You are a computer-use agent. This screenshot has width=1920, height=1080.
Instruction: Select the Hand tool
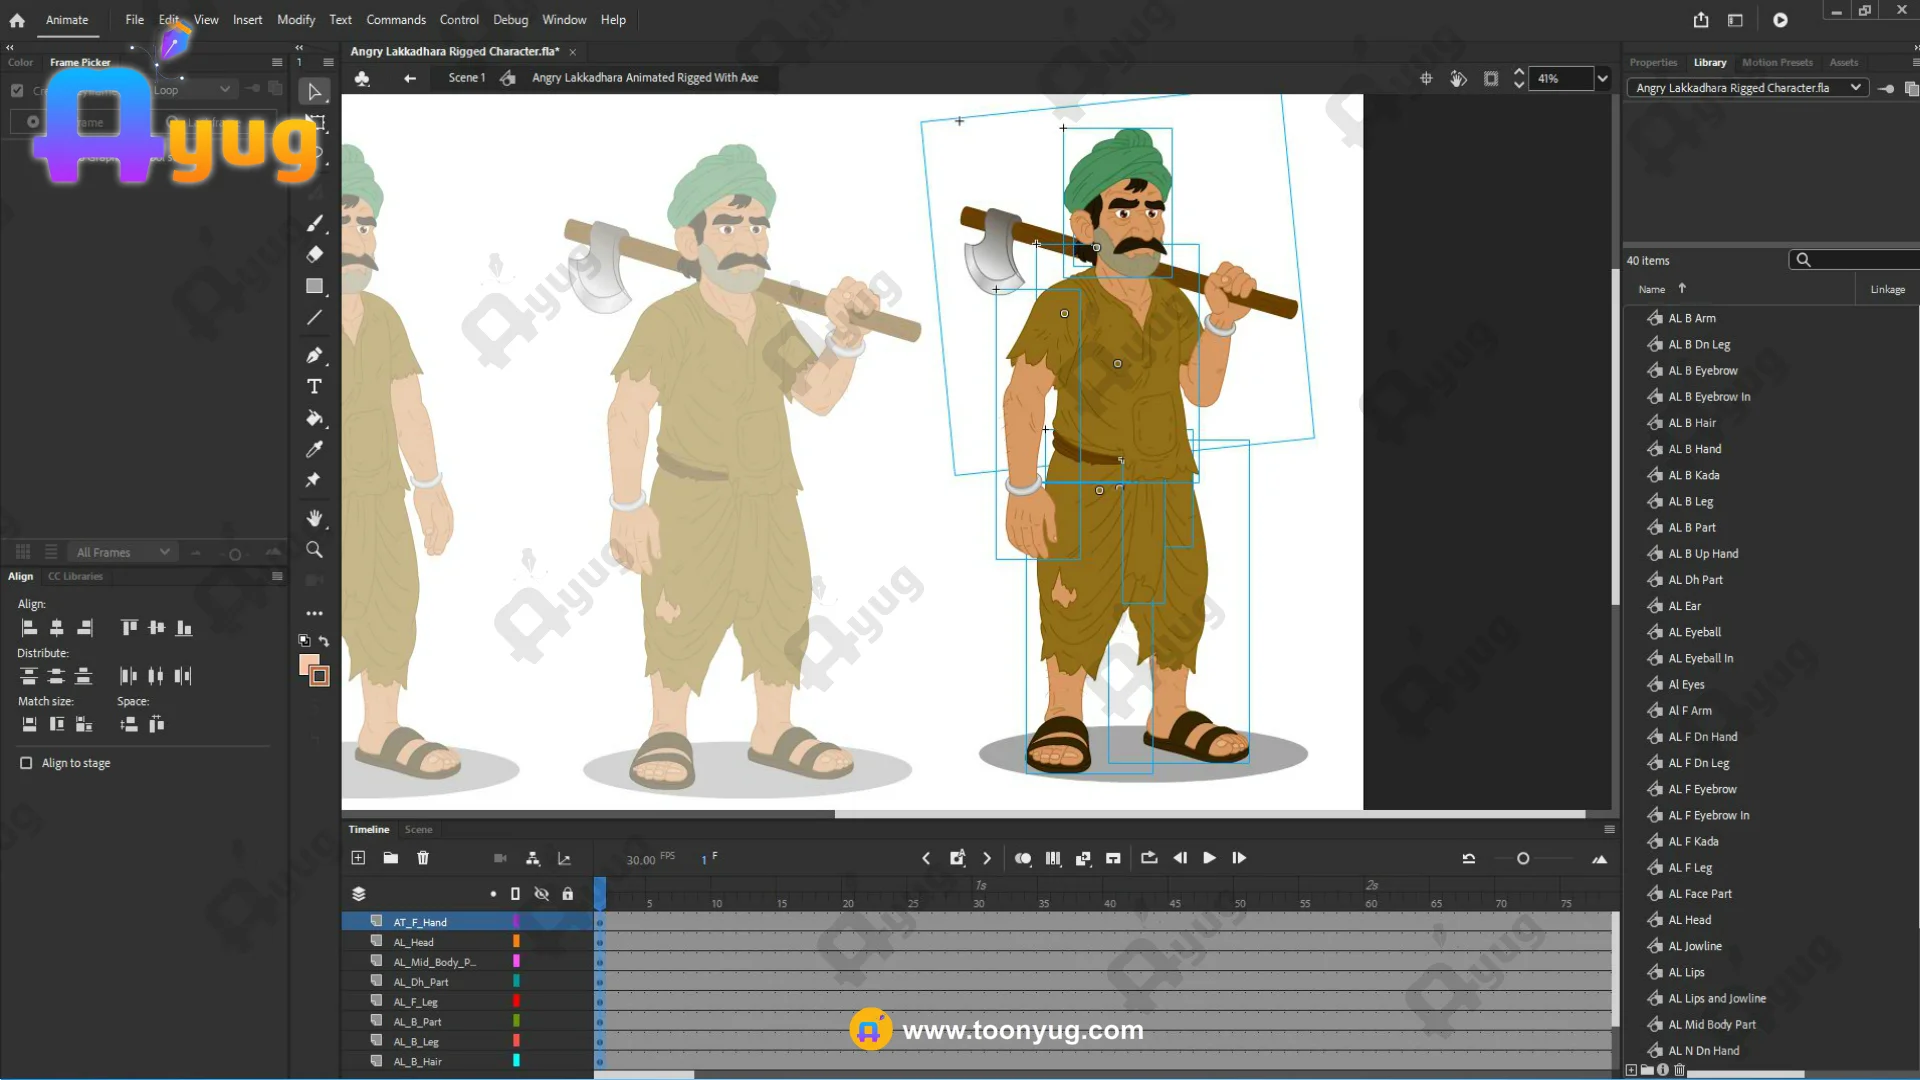[x=314, y=518]
